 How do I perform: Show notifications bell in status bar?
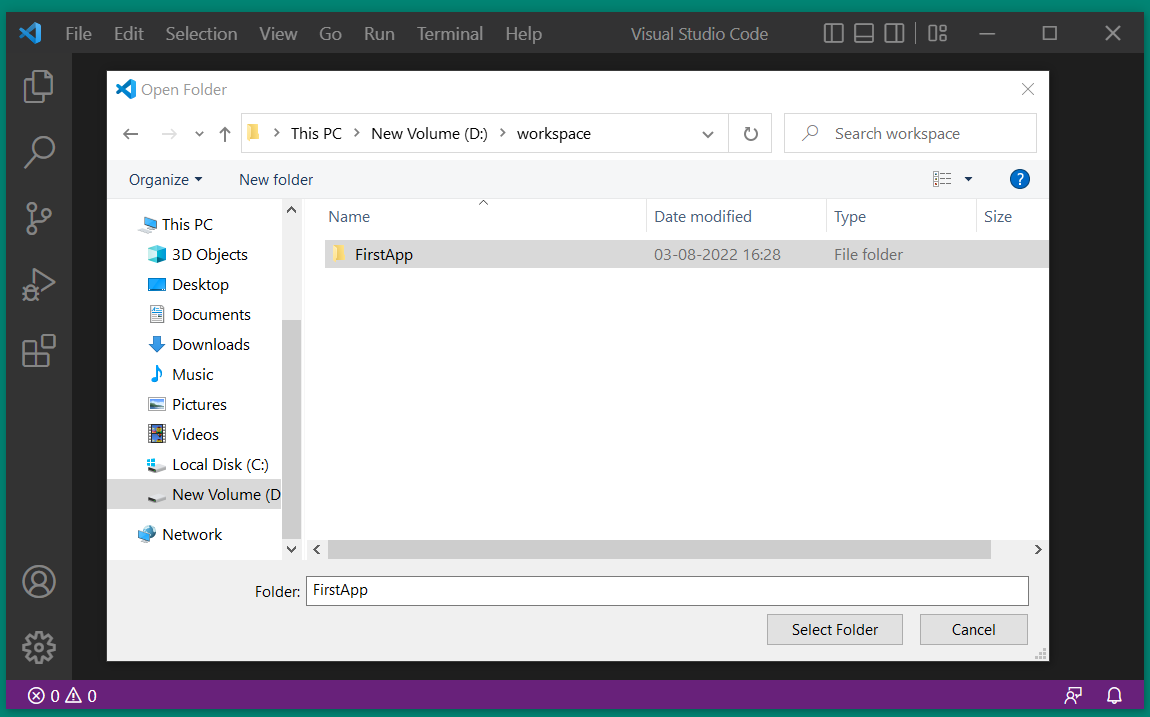click(1114, 695)
